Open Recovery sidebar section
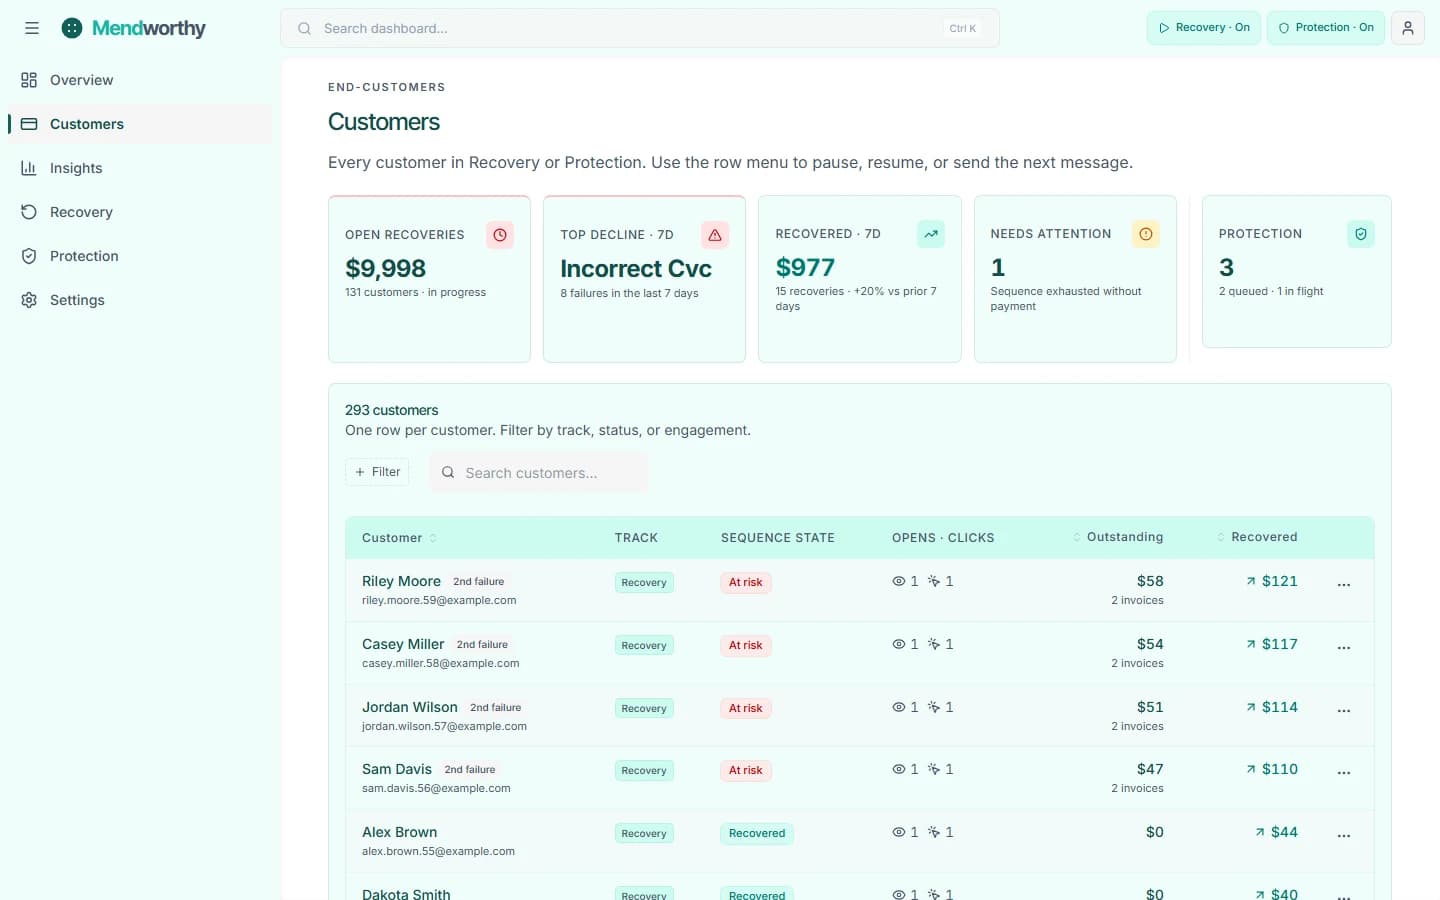Screen dimensions: 1440x900 tap(140, 212)
